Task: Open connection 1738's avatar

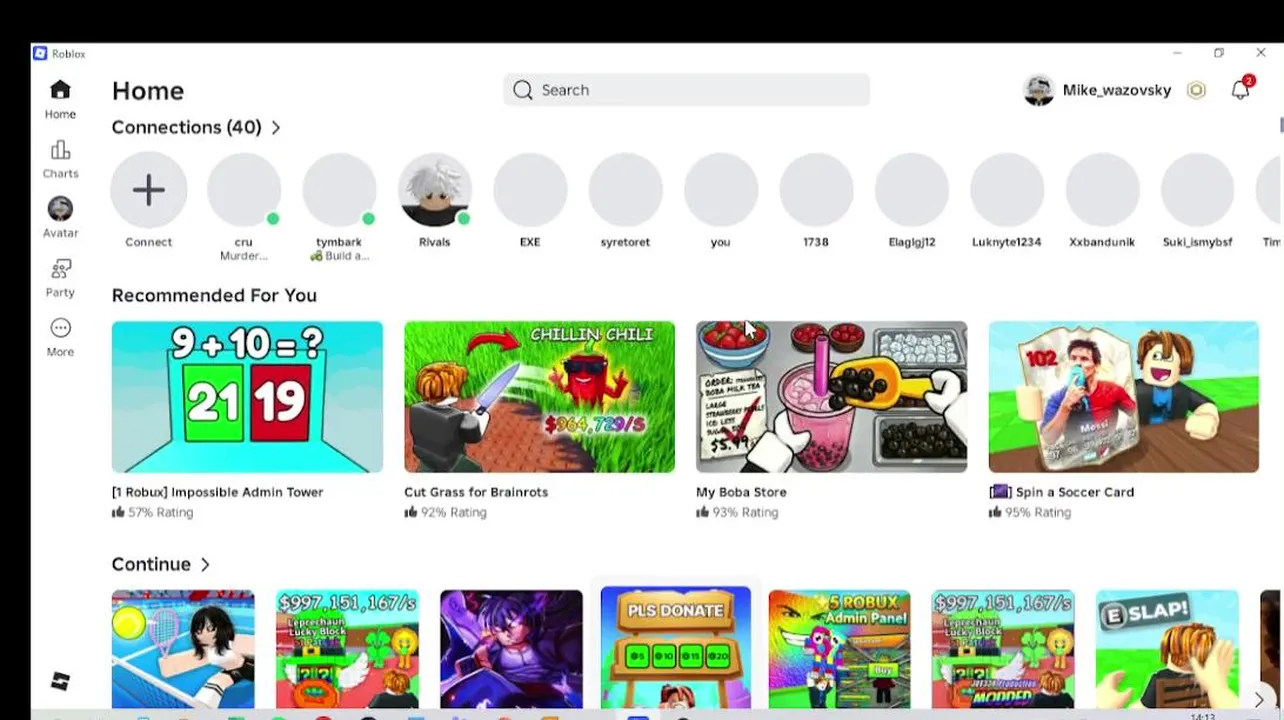Action: point(816,190)
